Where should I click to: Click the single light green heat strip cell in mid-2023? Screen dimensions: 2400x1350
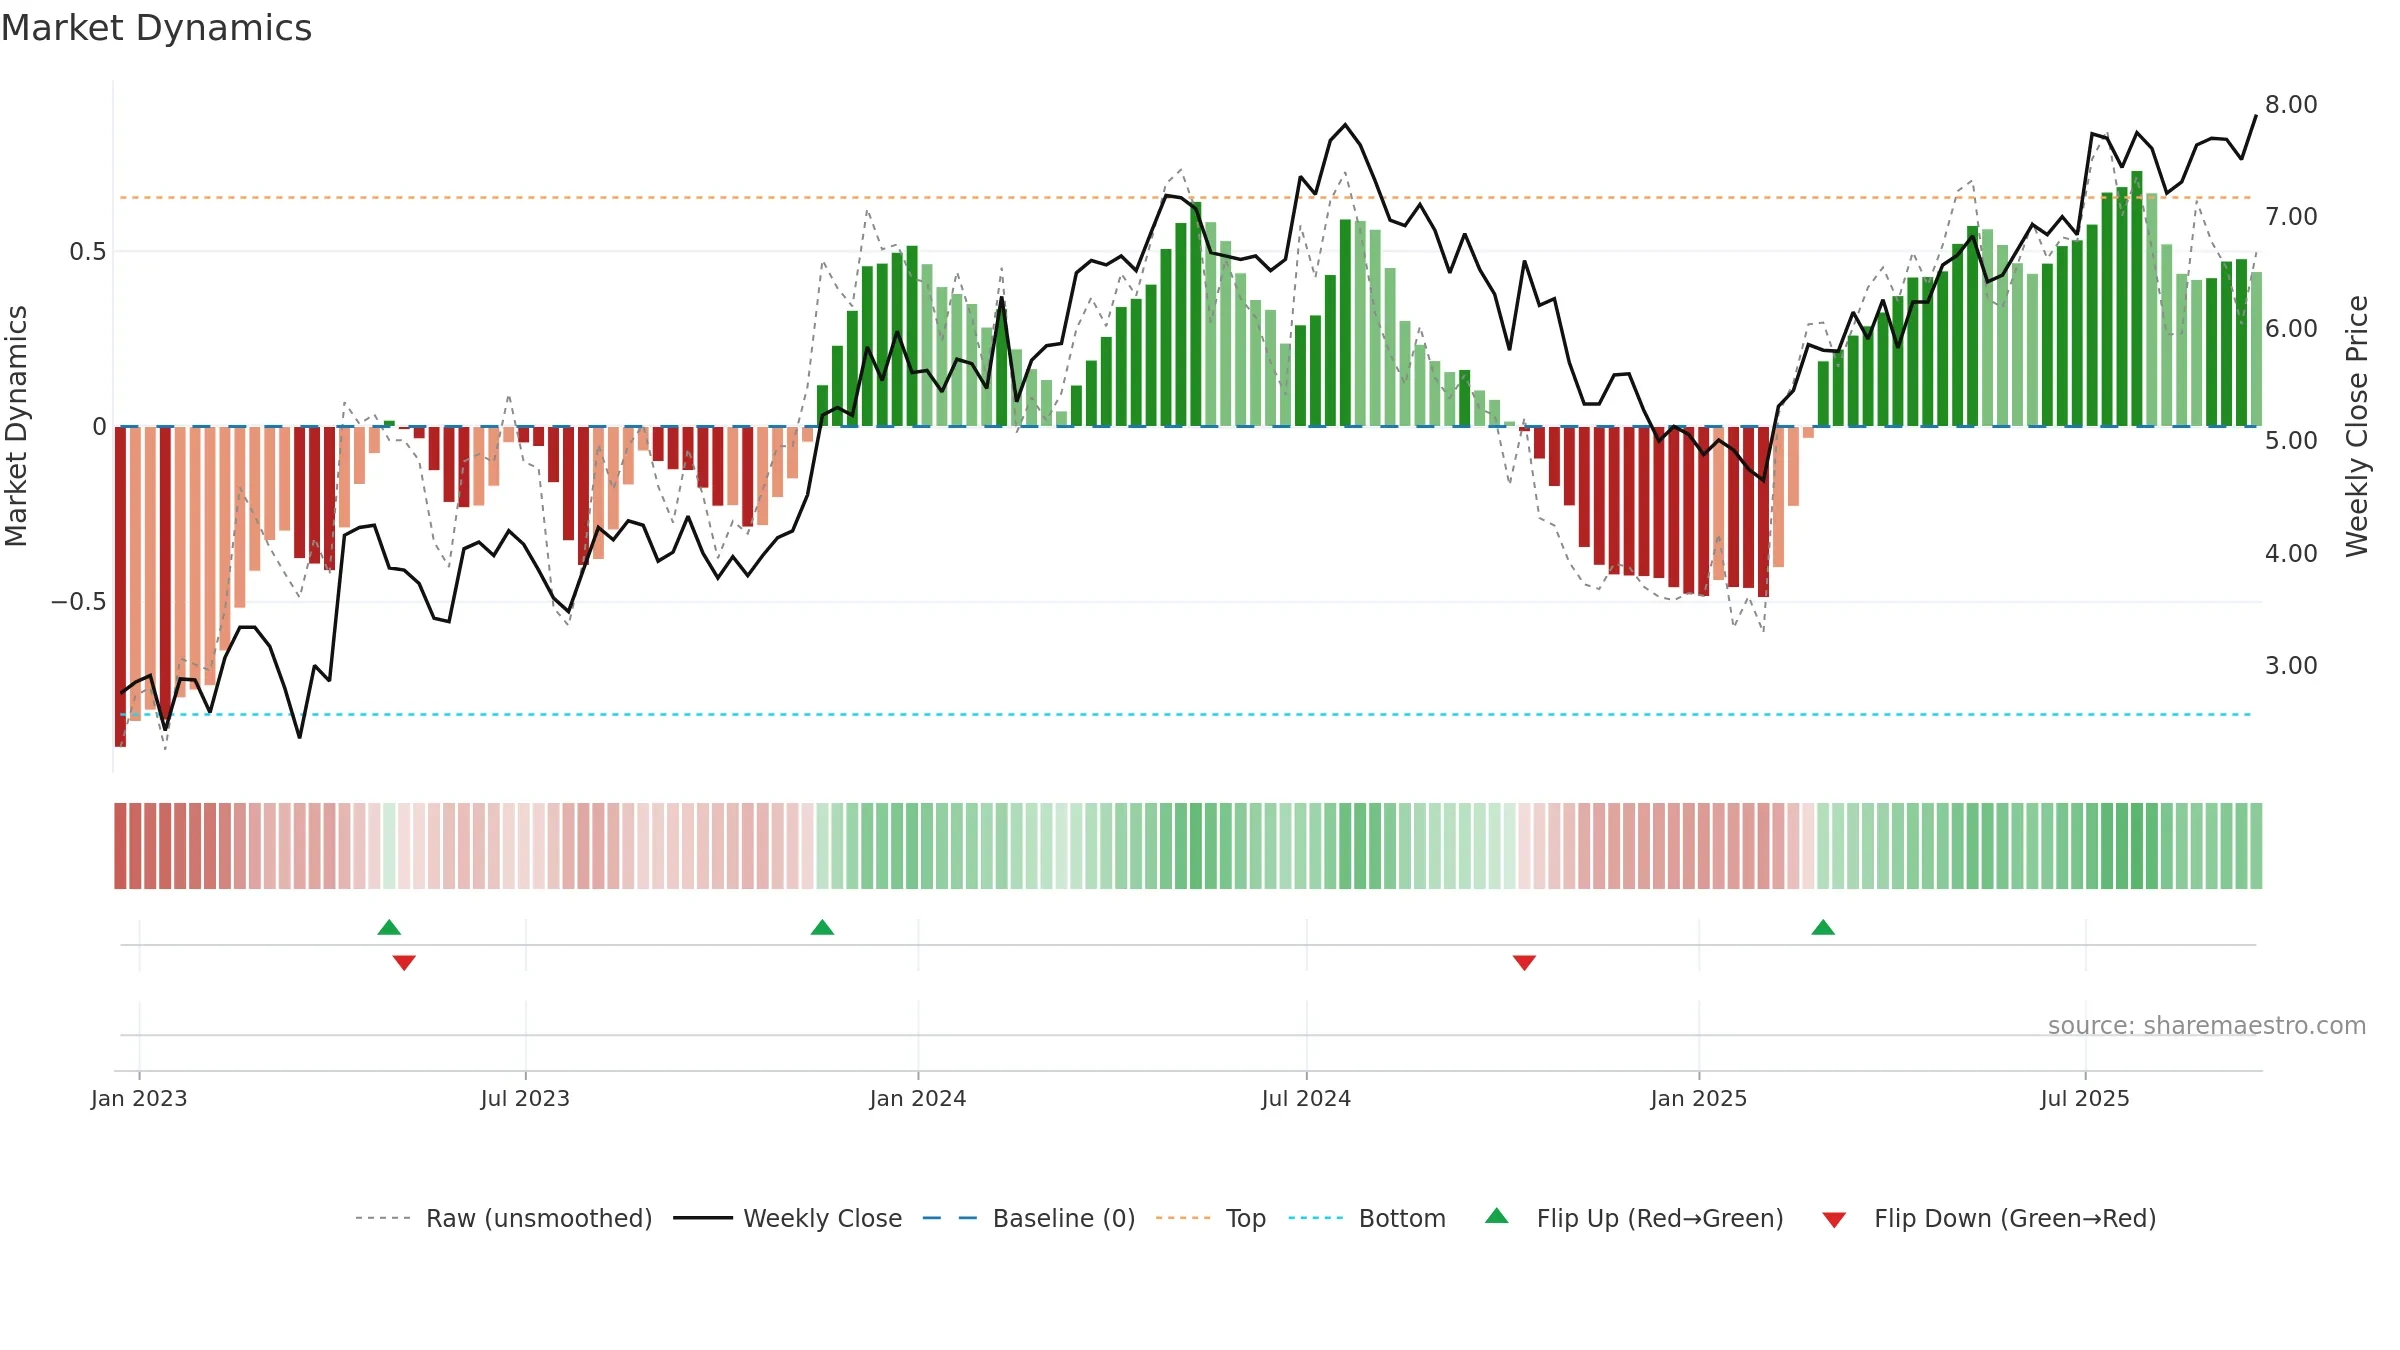389,846
